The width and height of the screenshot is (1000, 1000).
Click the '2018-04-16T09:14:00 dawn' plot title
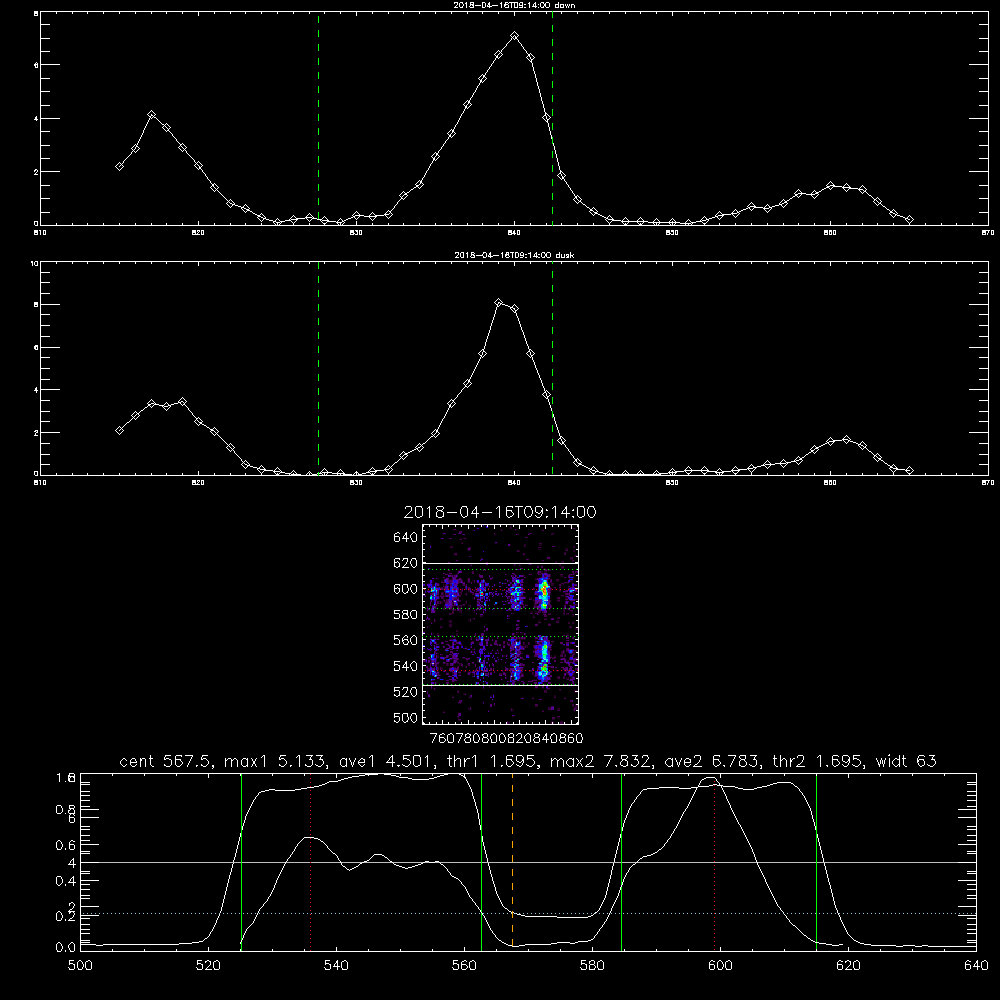click(x=514, y=5)
